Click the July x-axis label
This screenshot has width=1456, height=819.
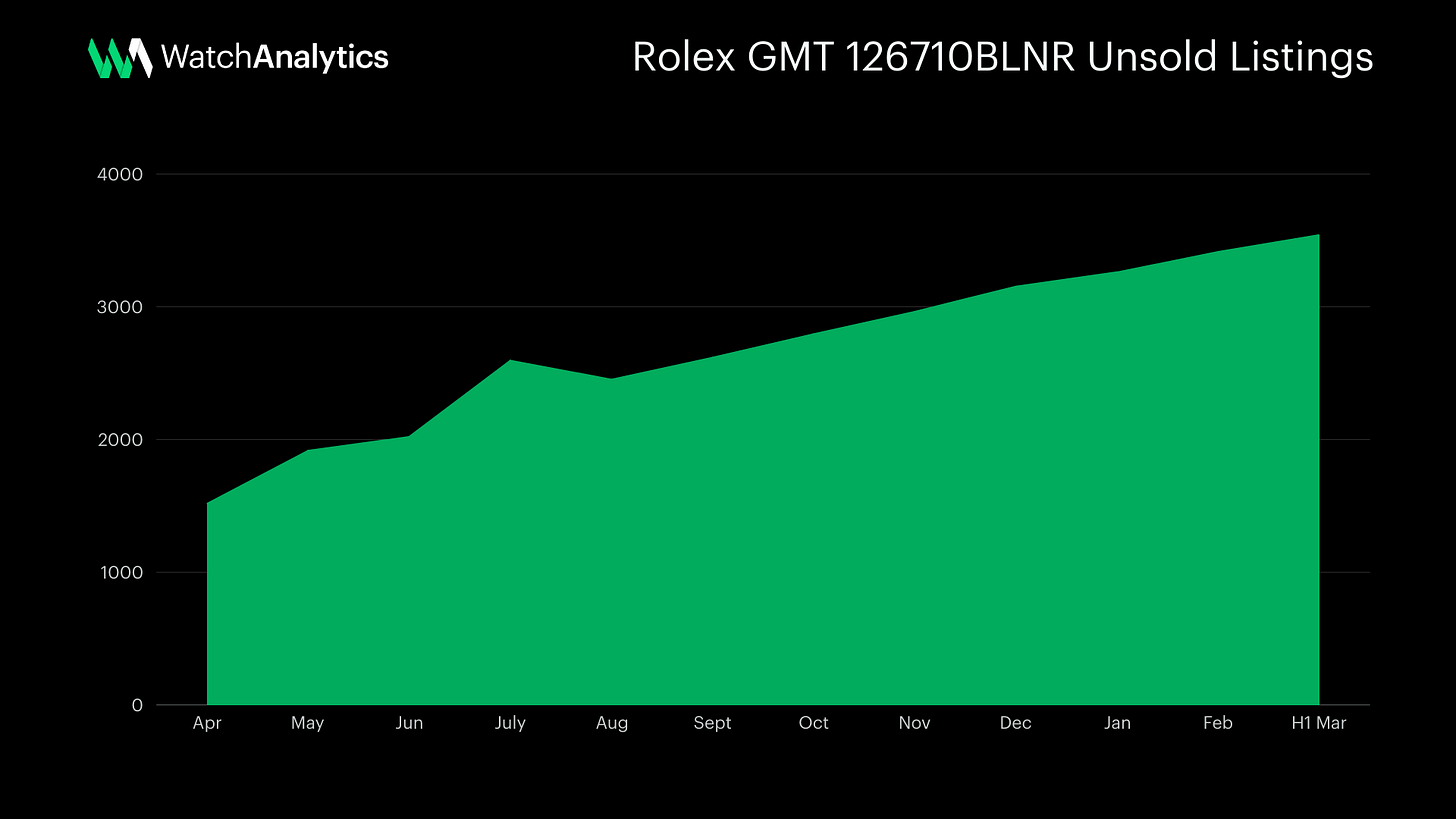510,724
